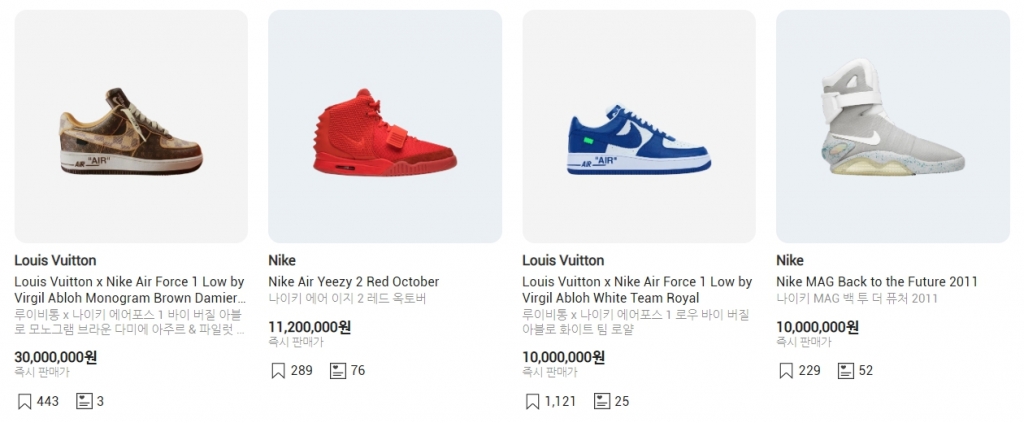Open Nike MAG Back to the Future 2011 title
This screenshot has height=423, width=1024.
click(876, 282)
